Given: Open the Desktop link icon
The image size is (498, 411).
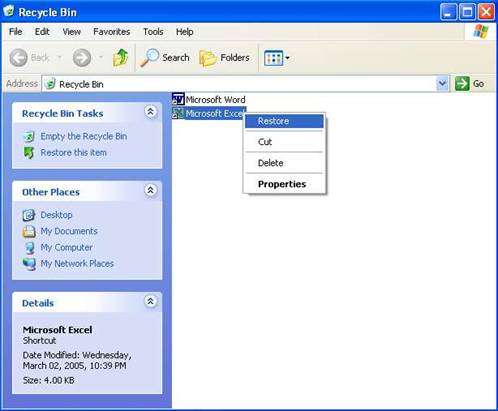Looking at the screenshot, I should (29, 215).
